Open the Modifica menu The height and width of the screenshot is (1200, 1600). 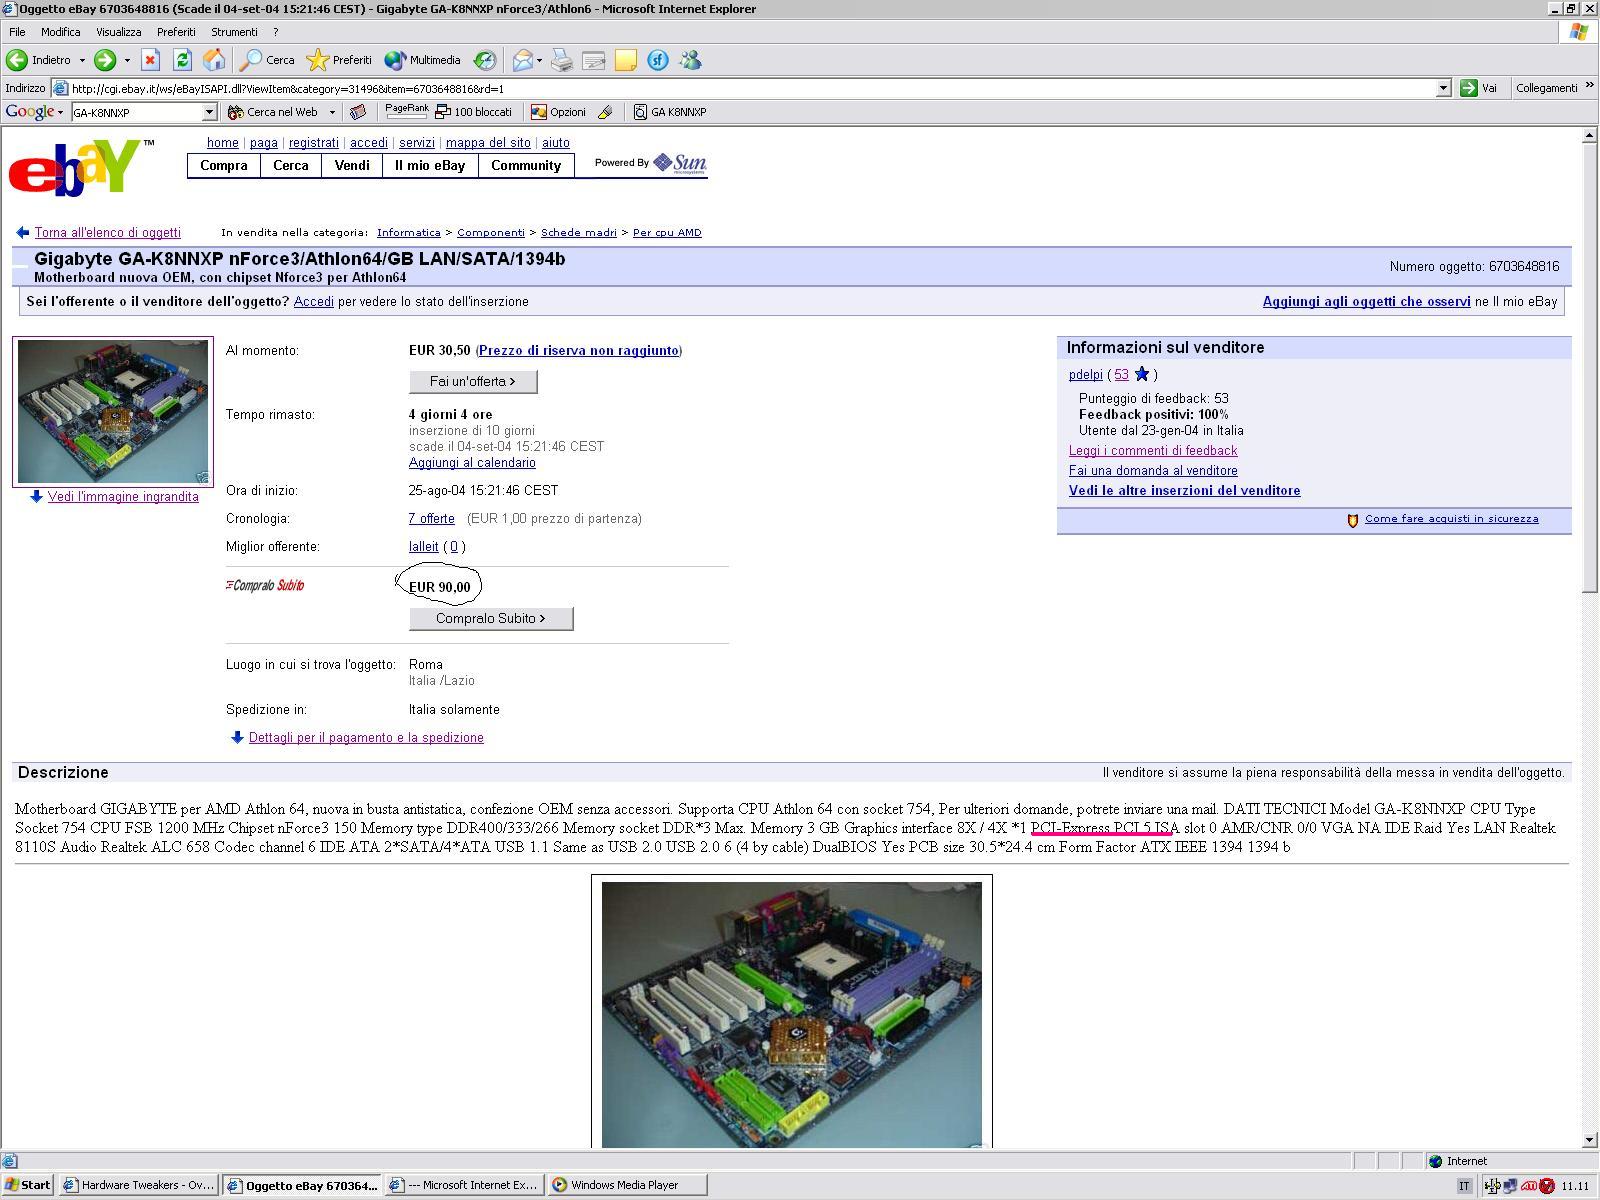pos(60,32)
